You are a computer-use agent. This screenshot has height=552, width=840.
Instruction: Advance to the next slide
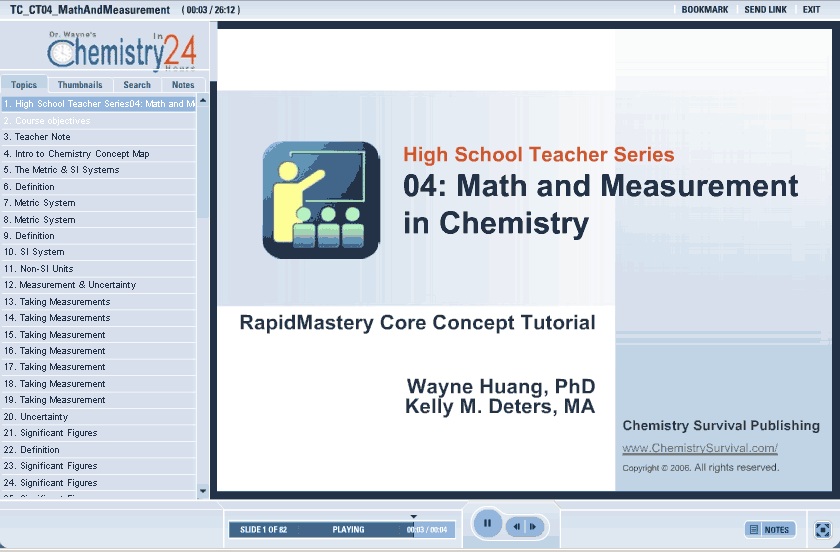(x=534, y=526)
